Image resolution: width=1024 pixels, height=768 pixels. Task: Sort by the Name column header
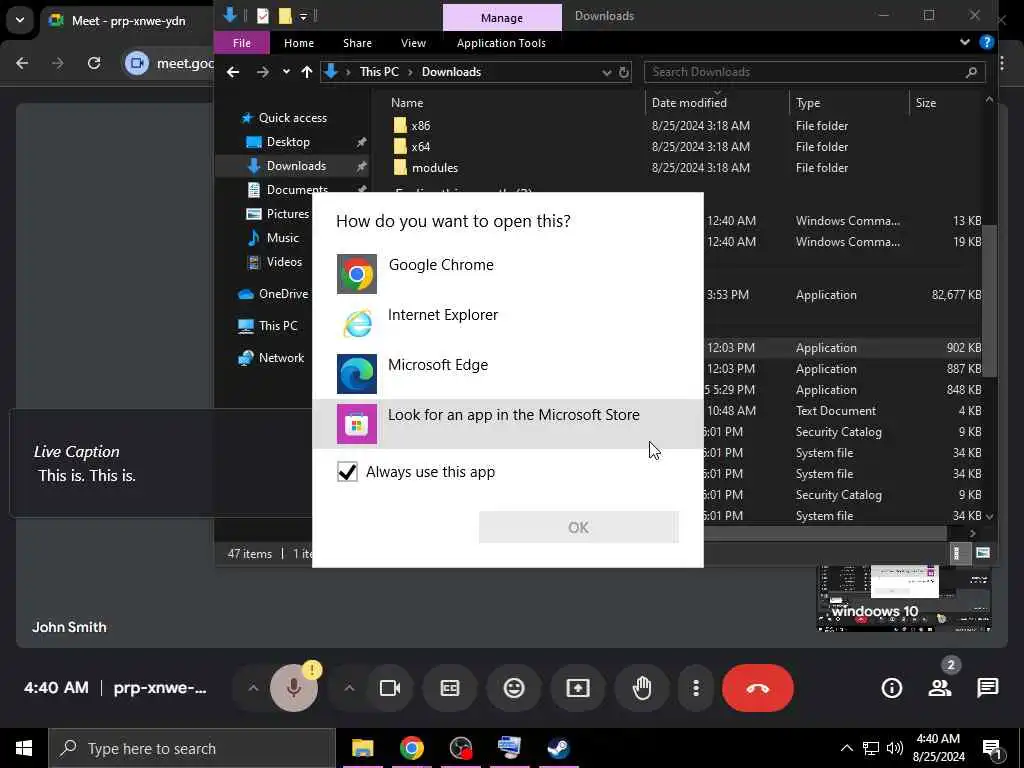(x=407, y=103)
